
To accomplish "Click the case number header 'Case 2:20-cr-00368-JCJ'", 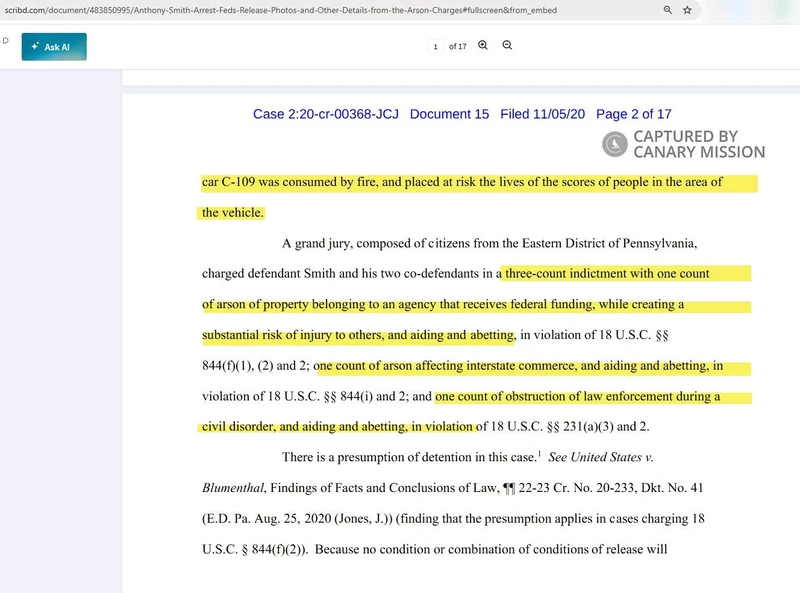I will (325, 114).
